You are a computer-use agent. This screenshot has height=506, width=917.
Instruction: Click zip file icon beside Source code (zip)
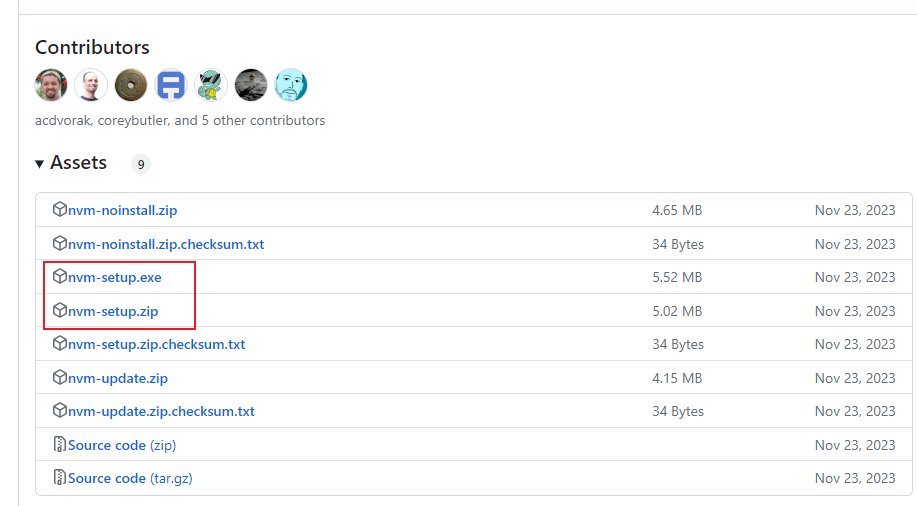pyautogui.click(x=60, y=444)
